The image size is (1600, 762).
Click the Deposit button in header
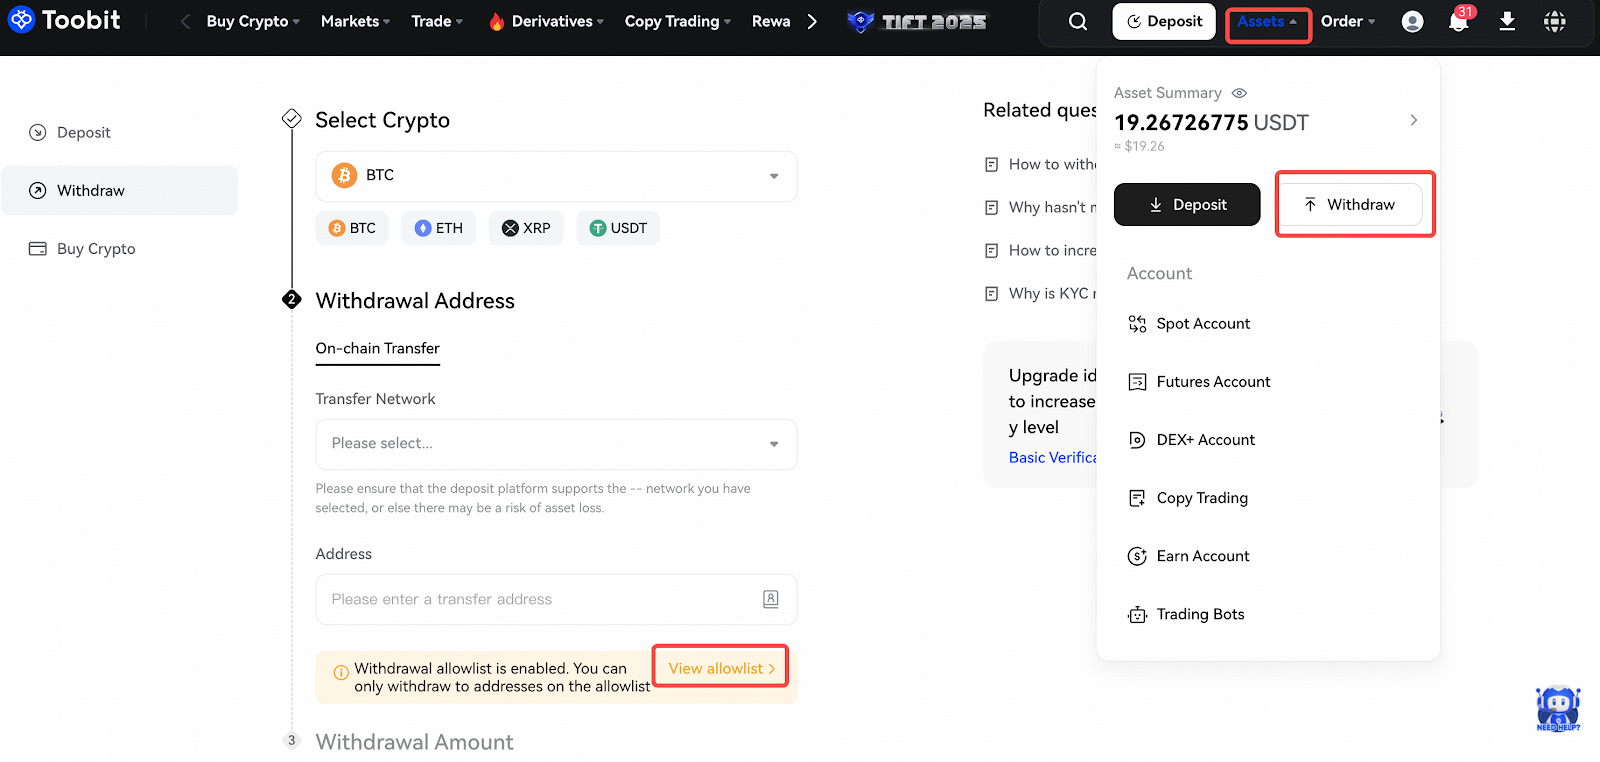tap(1164, 21)
